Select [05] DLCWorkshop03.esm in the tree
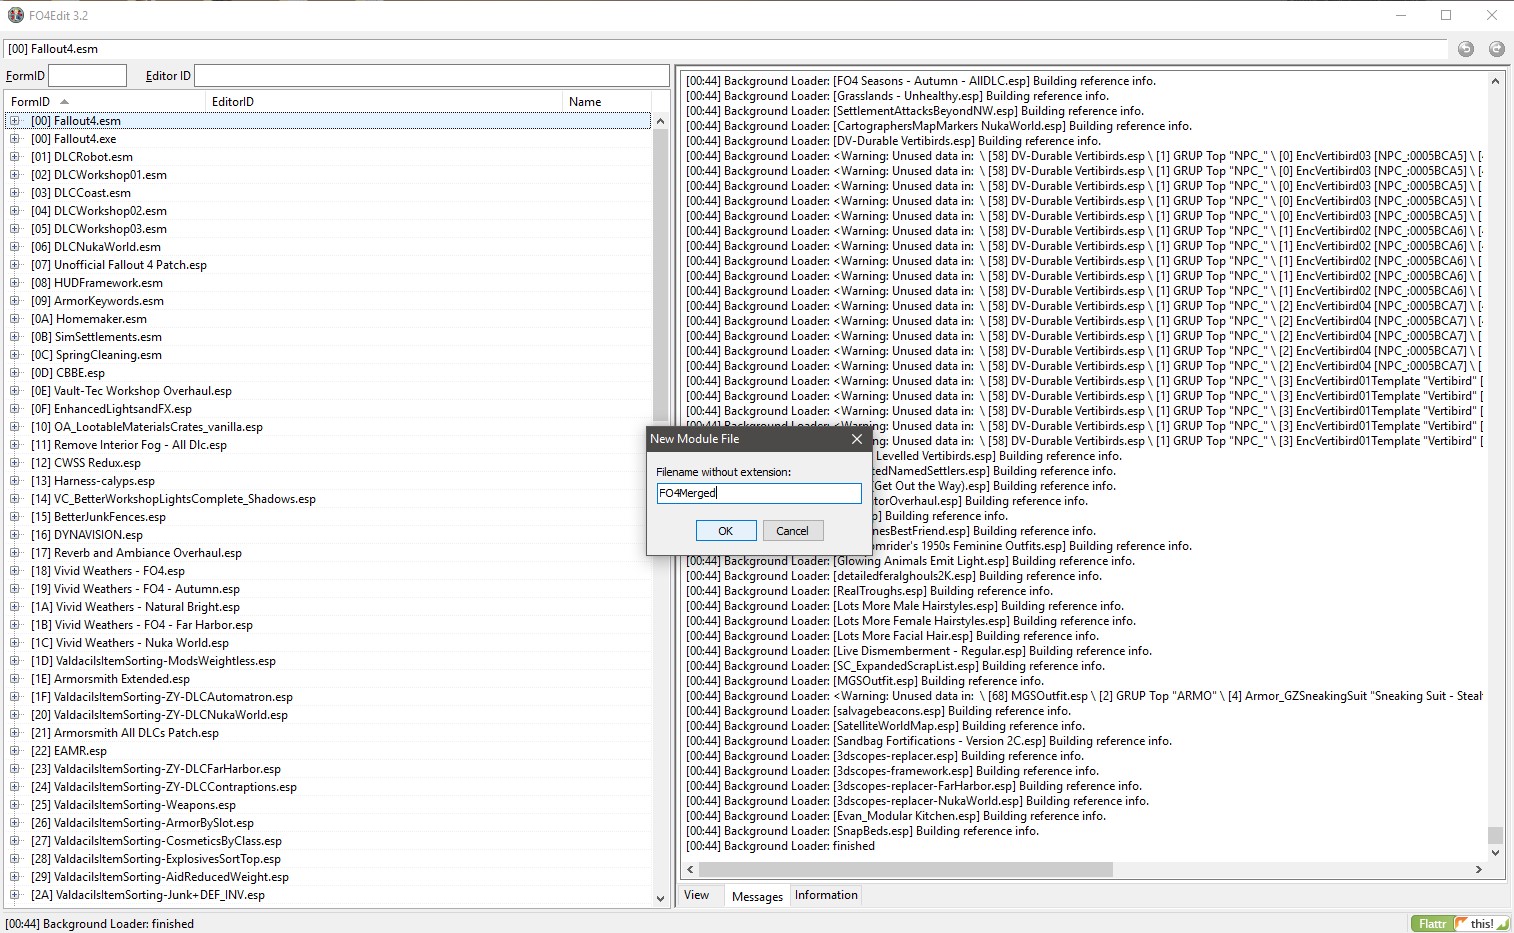Viewport: 1514px width, 933px height. (x=99, y=229)
